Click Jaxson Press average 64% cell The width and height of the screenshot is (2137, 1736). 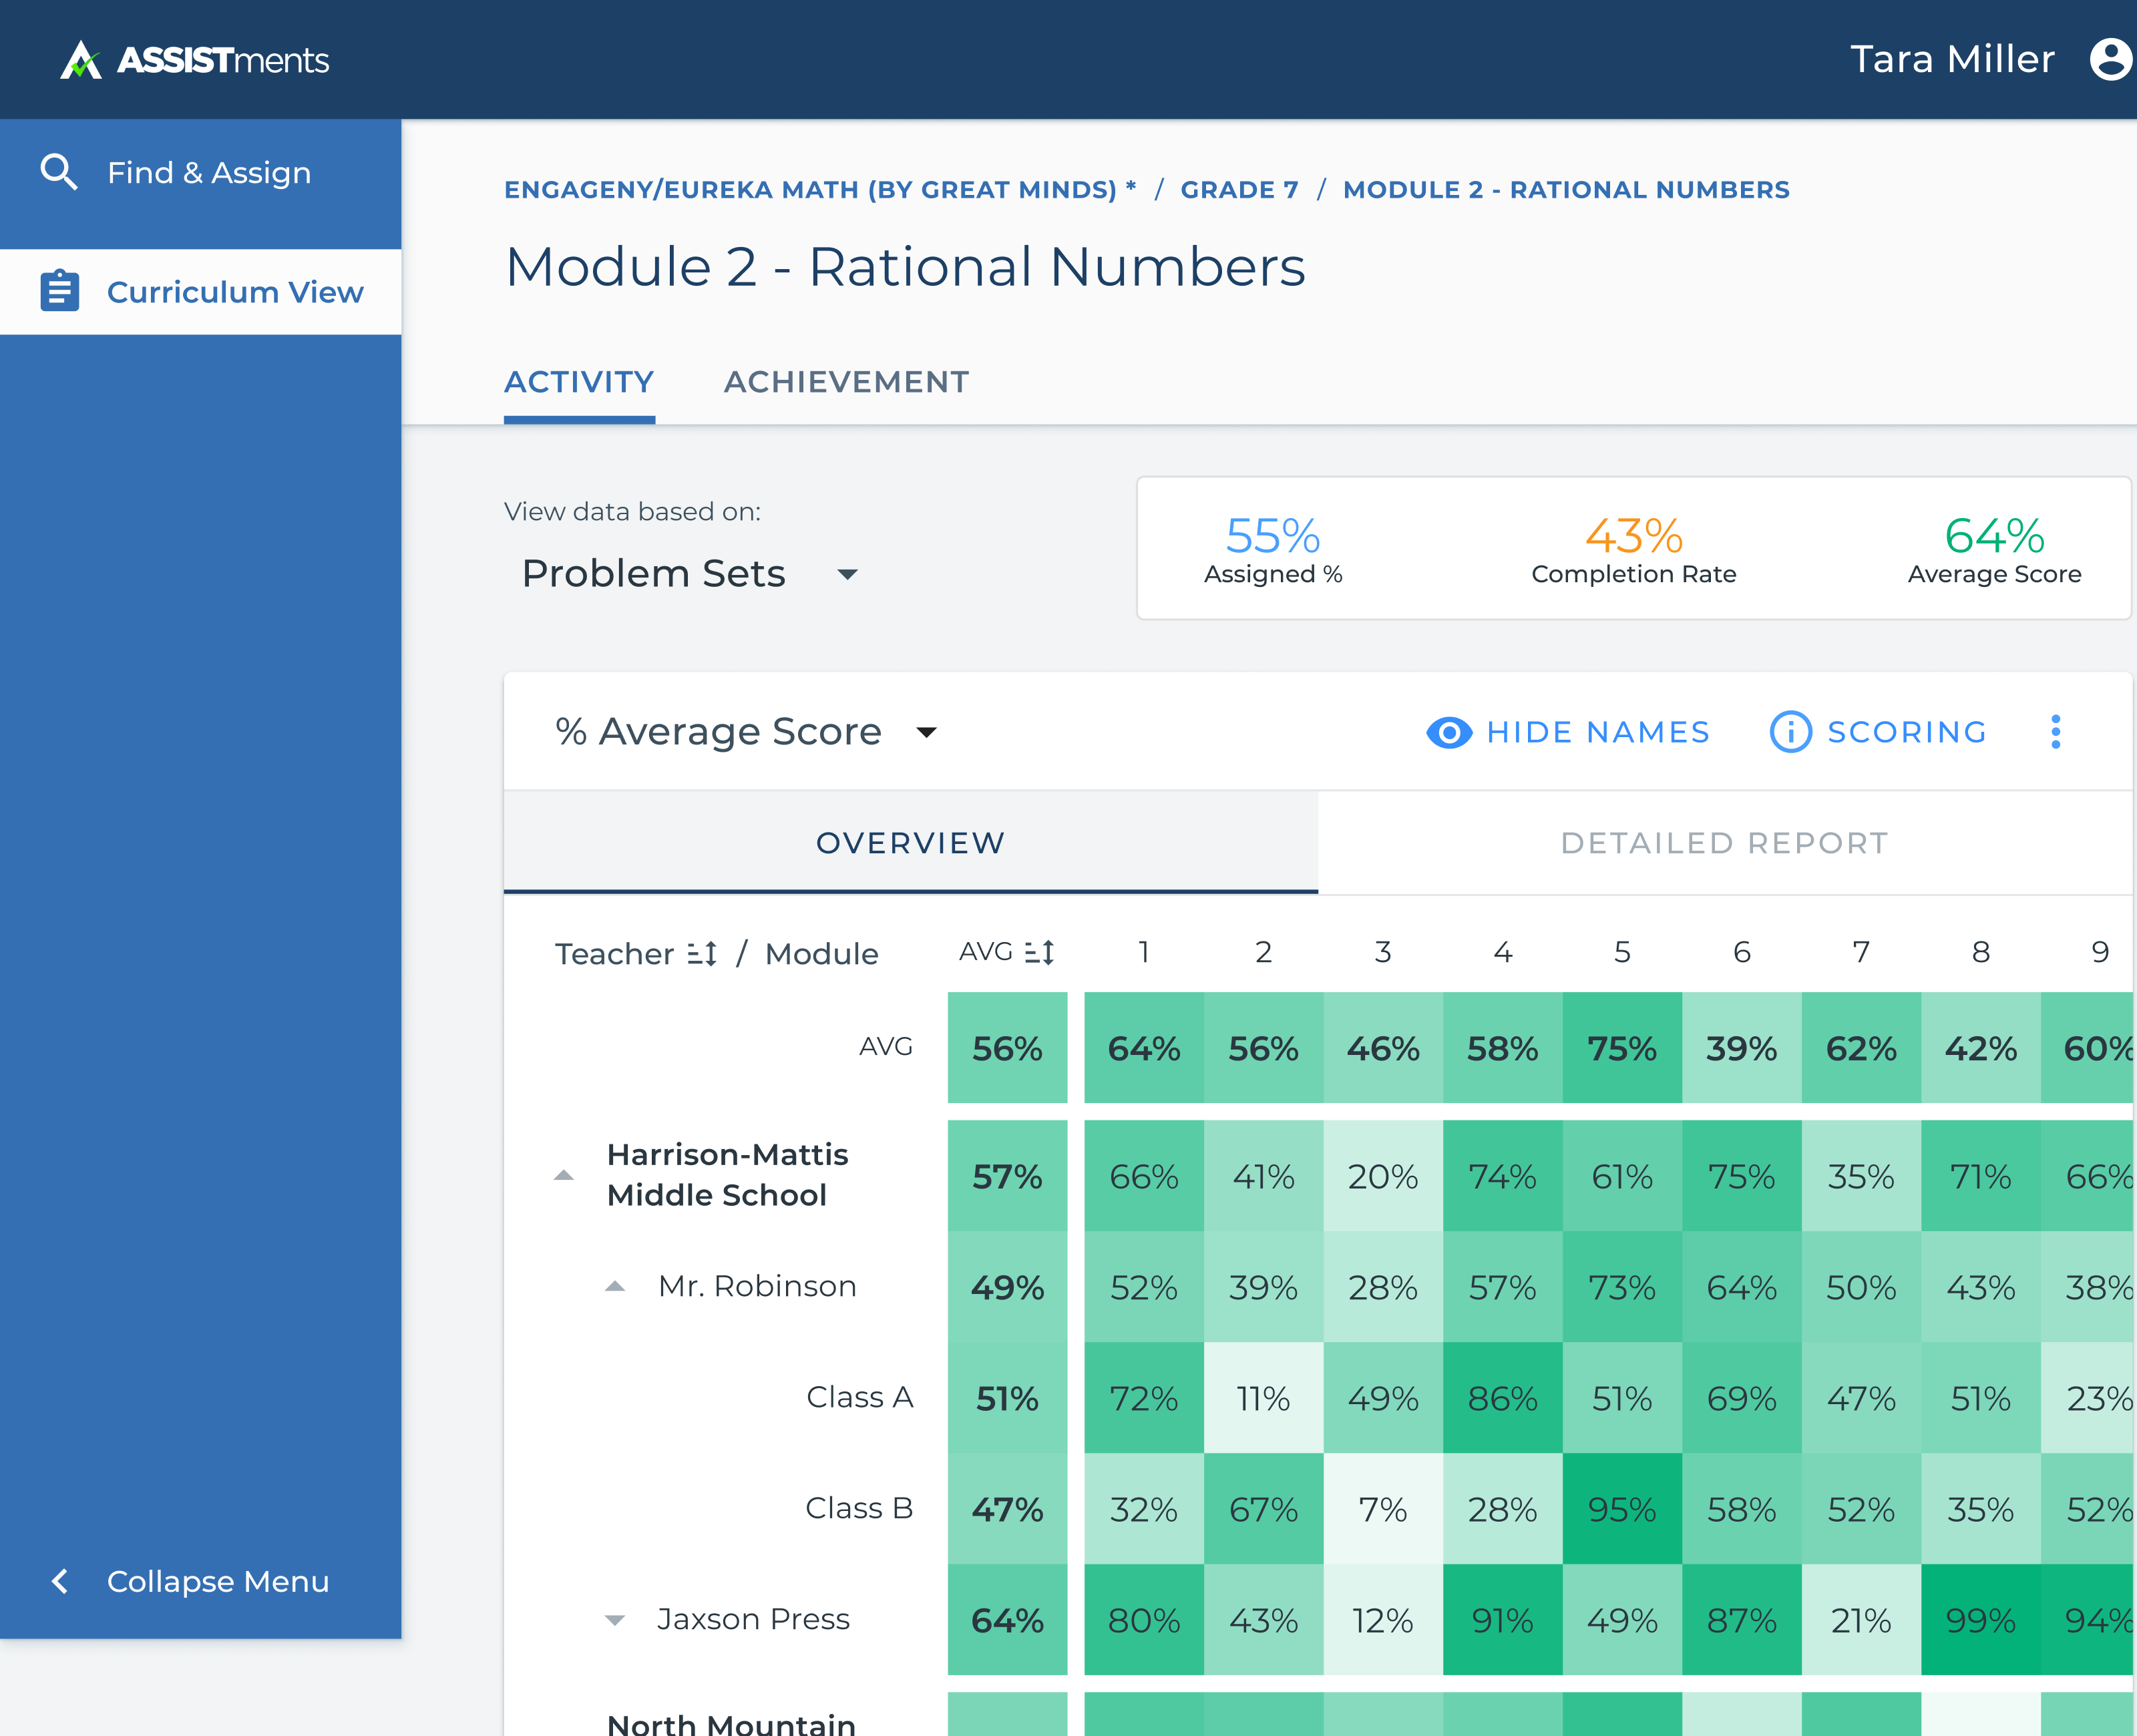click(x=1007, y=1620)
